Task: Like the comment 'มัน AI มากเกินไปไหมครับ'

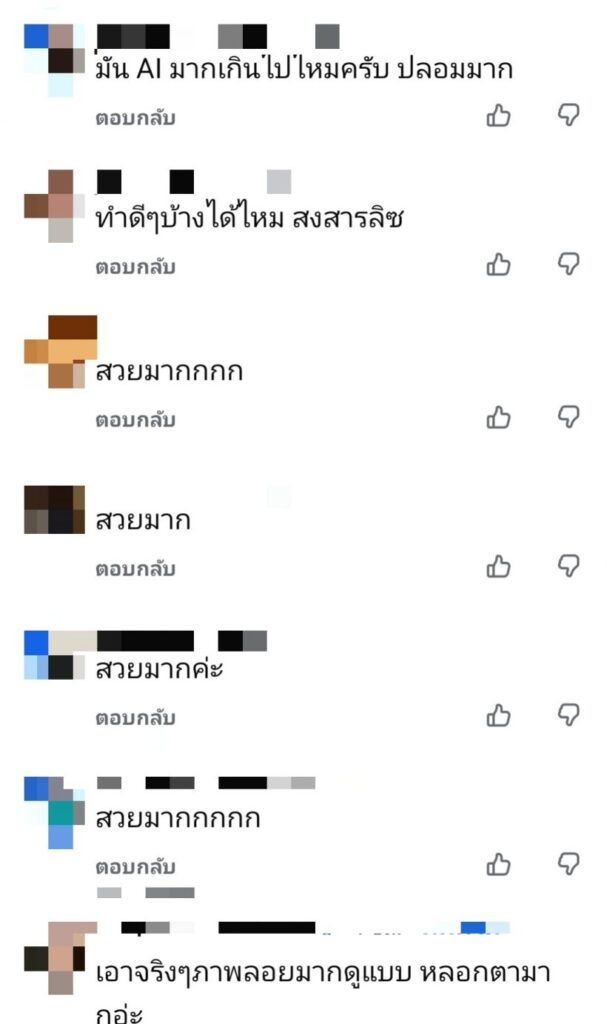Action: [499, 116]
